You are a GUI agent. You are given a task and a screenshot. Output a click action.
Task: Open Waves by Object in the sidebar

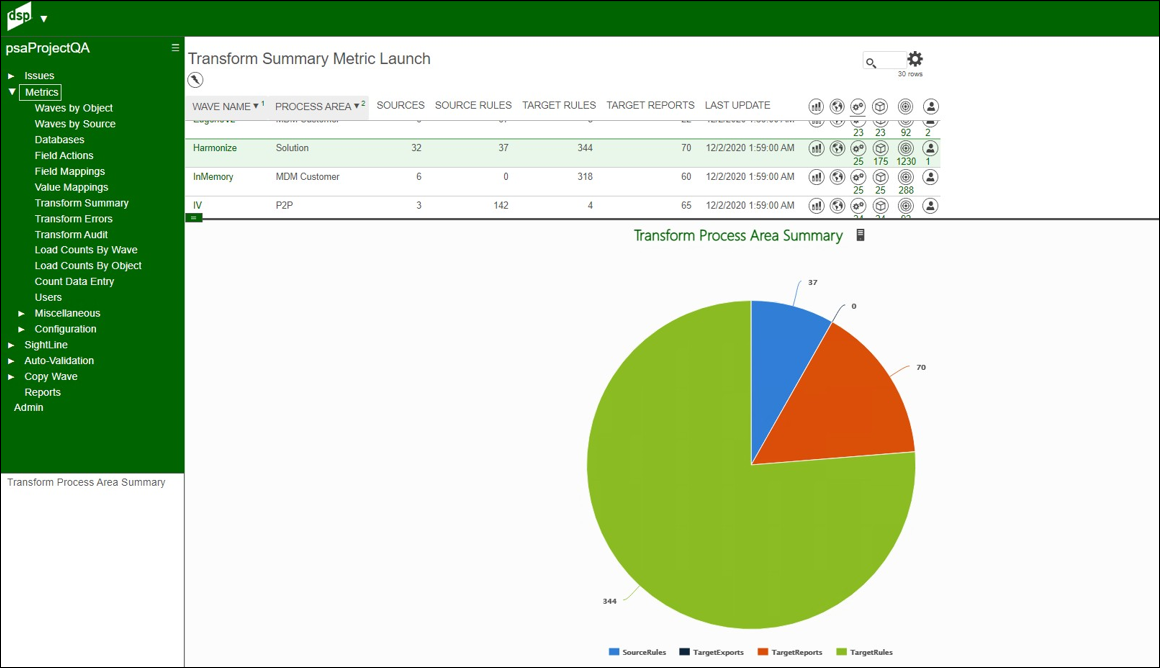coord(73,108)
